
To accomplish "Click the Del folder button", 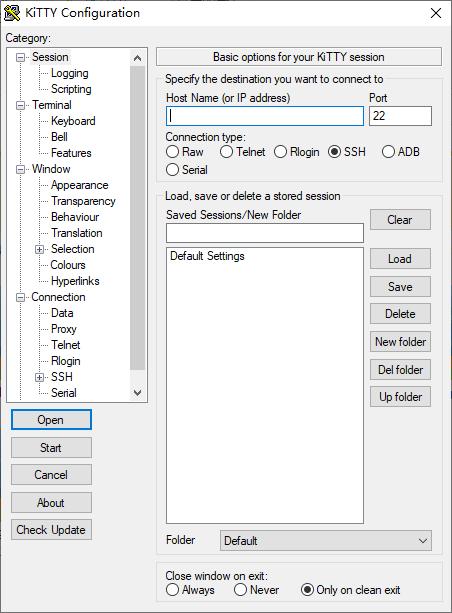I will 400,370.
